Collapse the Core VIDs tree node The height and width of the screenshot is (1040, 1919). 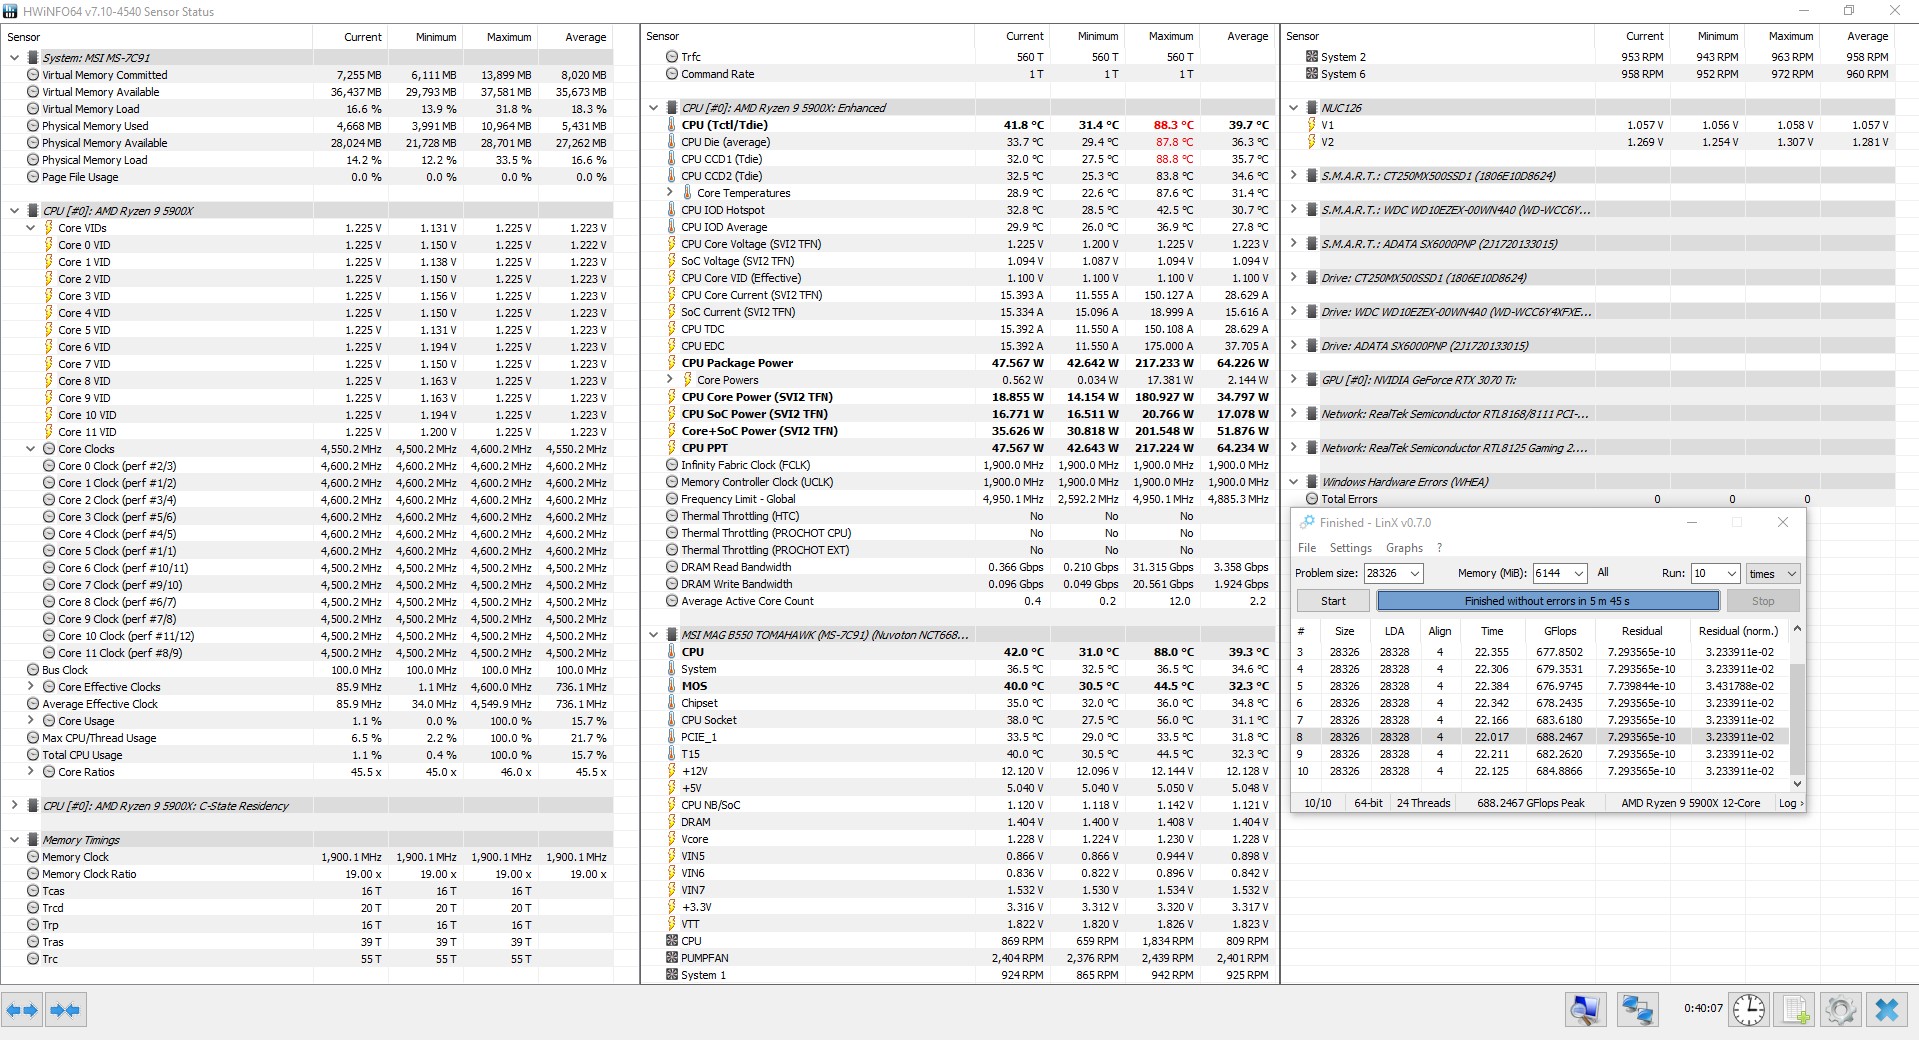[x=30, y=228]
